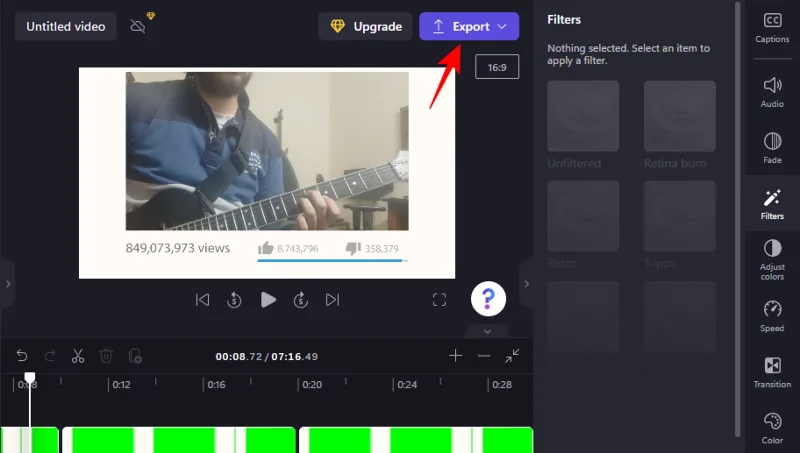Collapse the preview with the down chevron
800x453 pixels.
point(488,331)
